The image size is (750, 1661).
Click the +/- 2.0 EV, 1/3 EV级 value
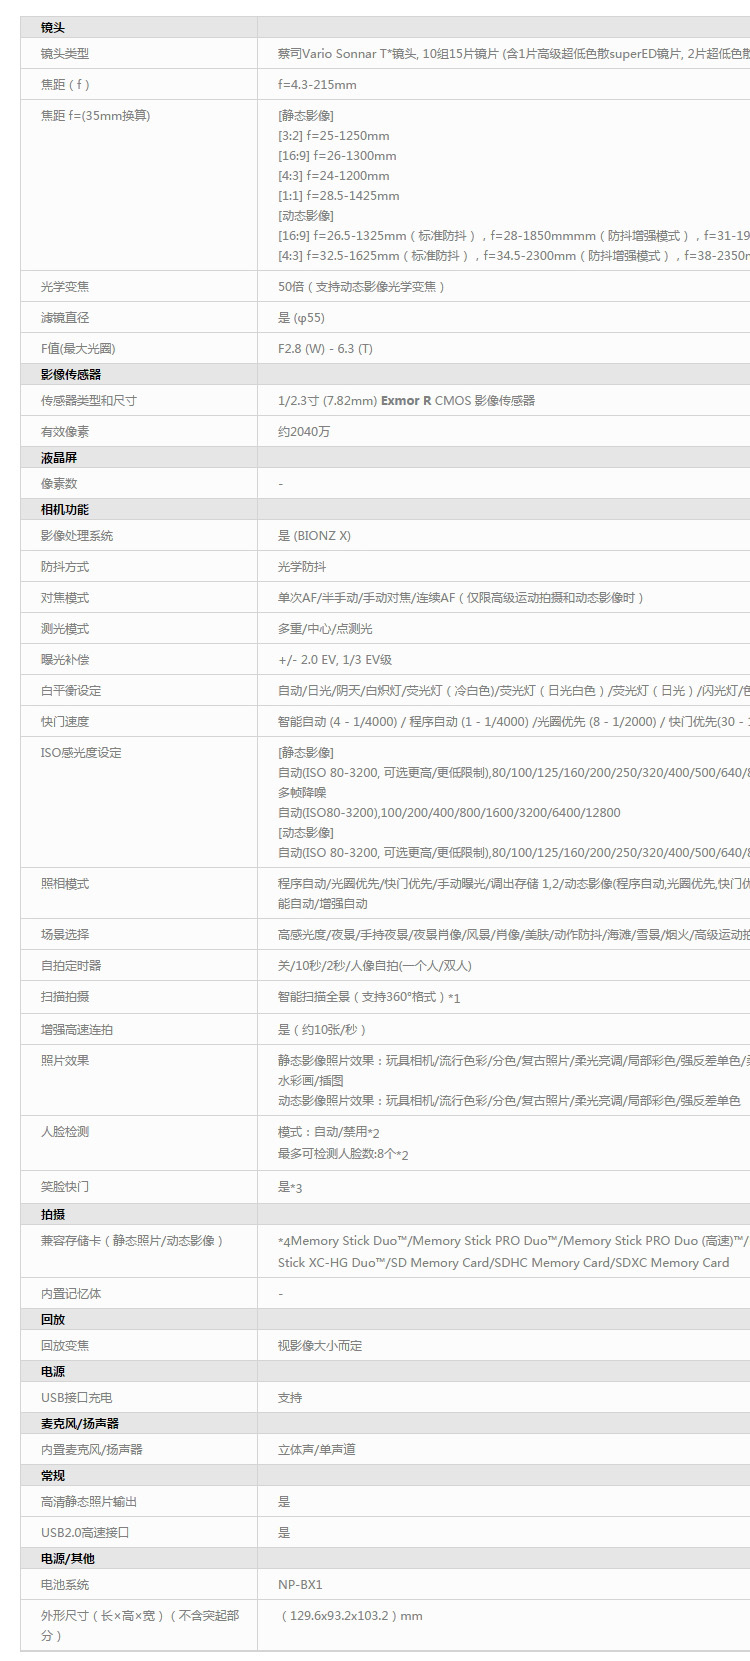point(335,660)
